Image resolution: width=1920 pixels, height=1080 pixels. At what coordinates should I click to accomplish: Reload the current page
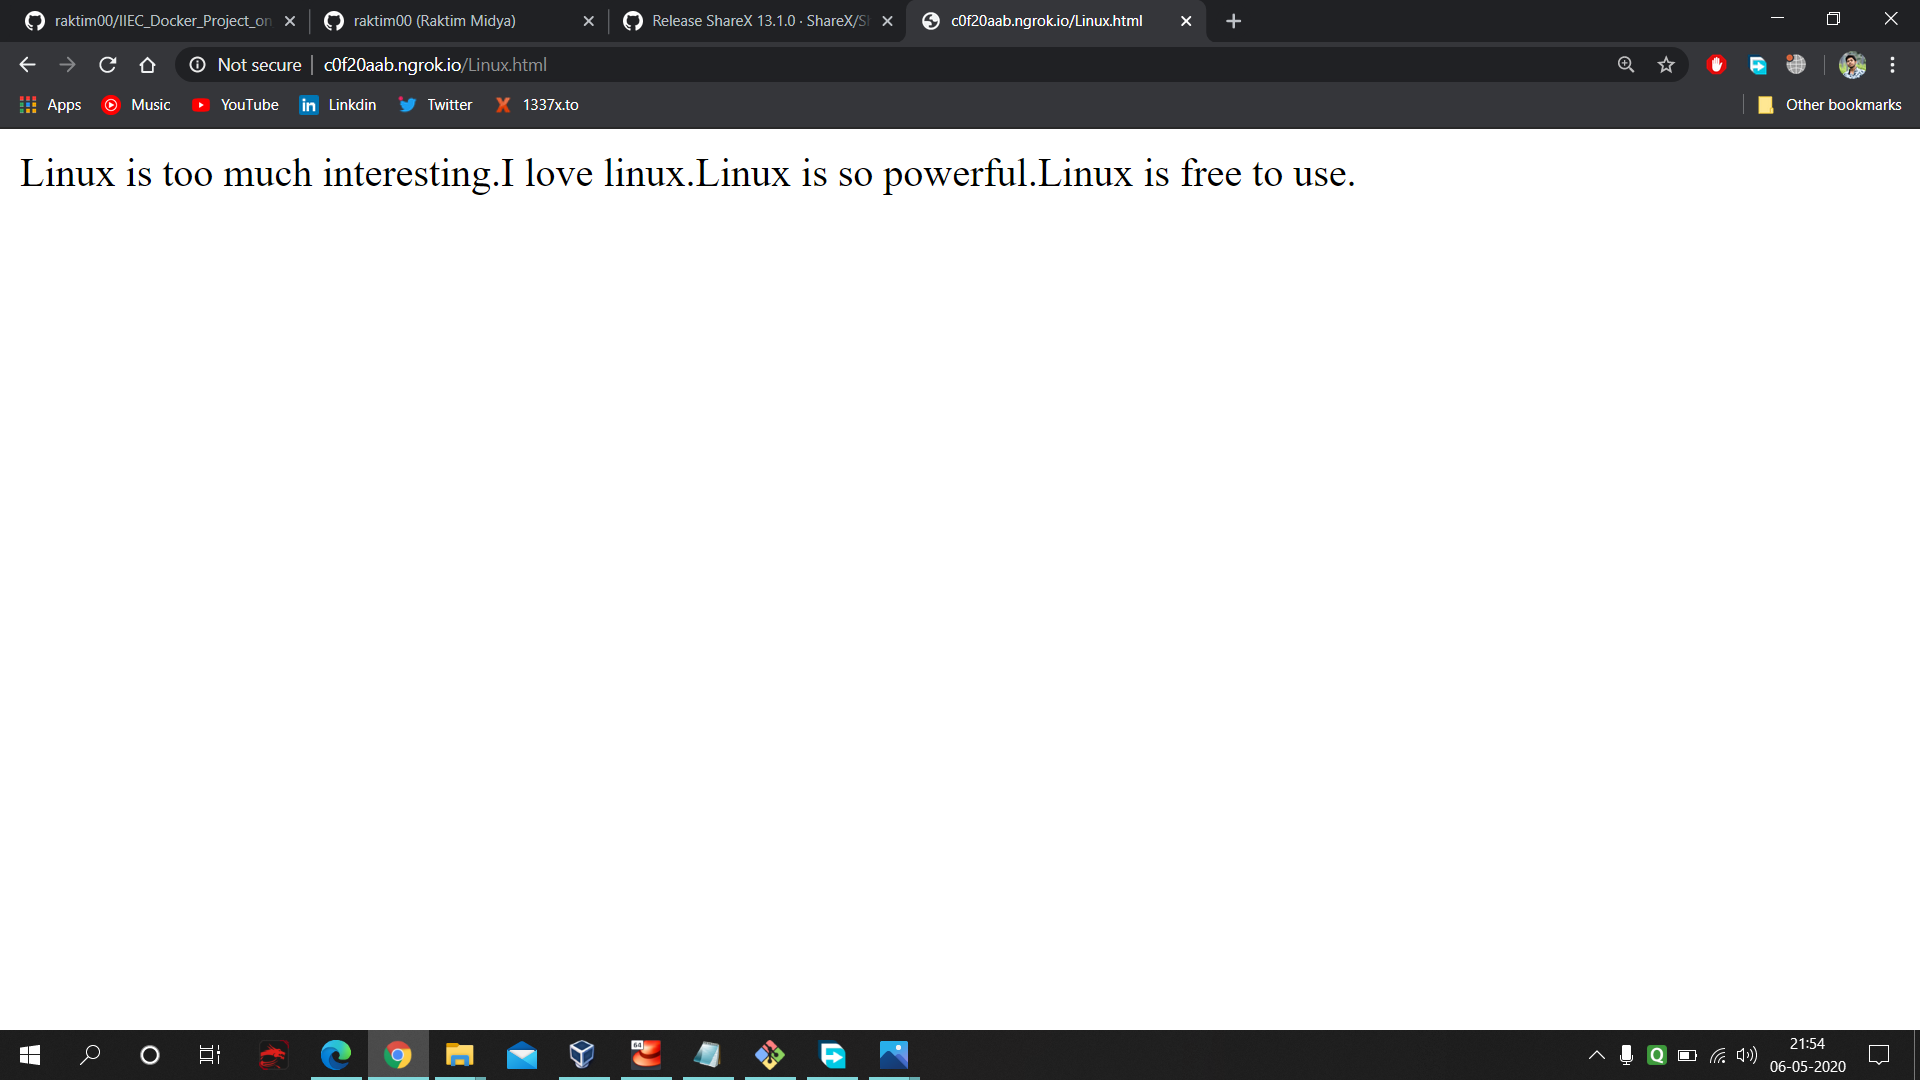[x=108, y=65]
